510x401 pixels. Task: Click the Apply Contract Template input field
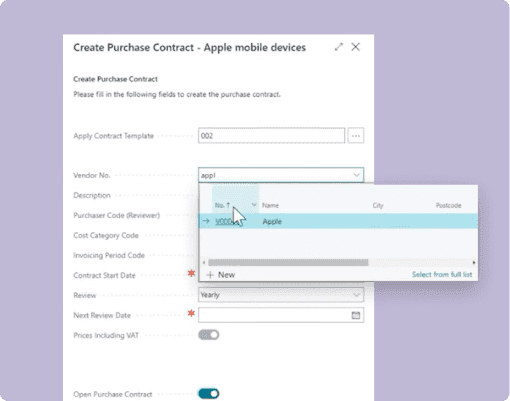[x=271, y=136]
